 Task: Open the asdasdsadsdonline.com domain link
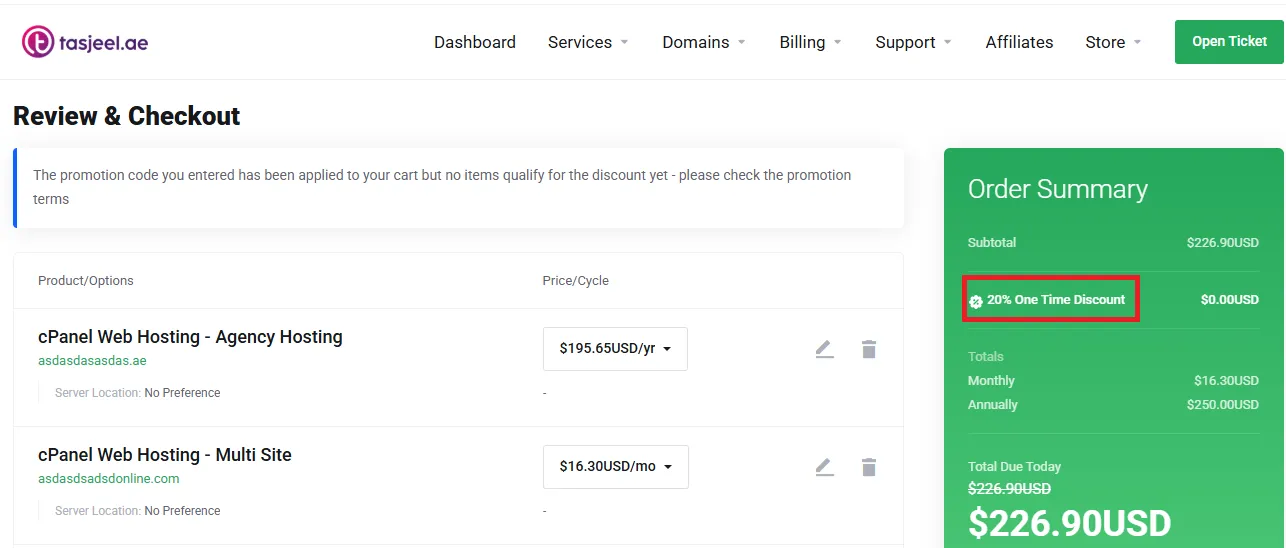pos(109,479)
